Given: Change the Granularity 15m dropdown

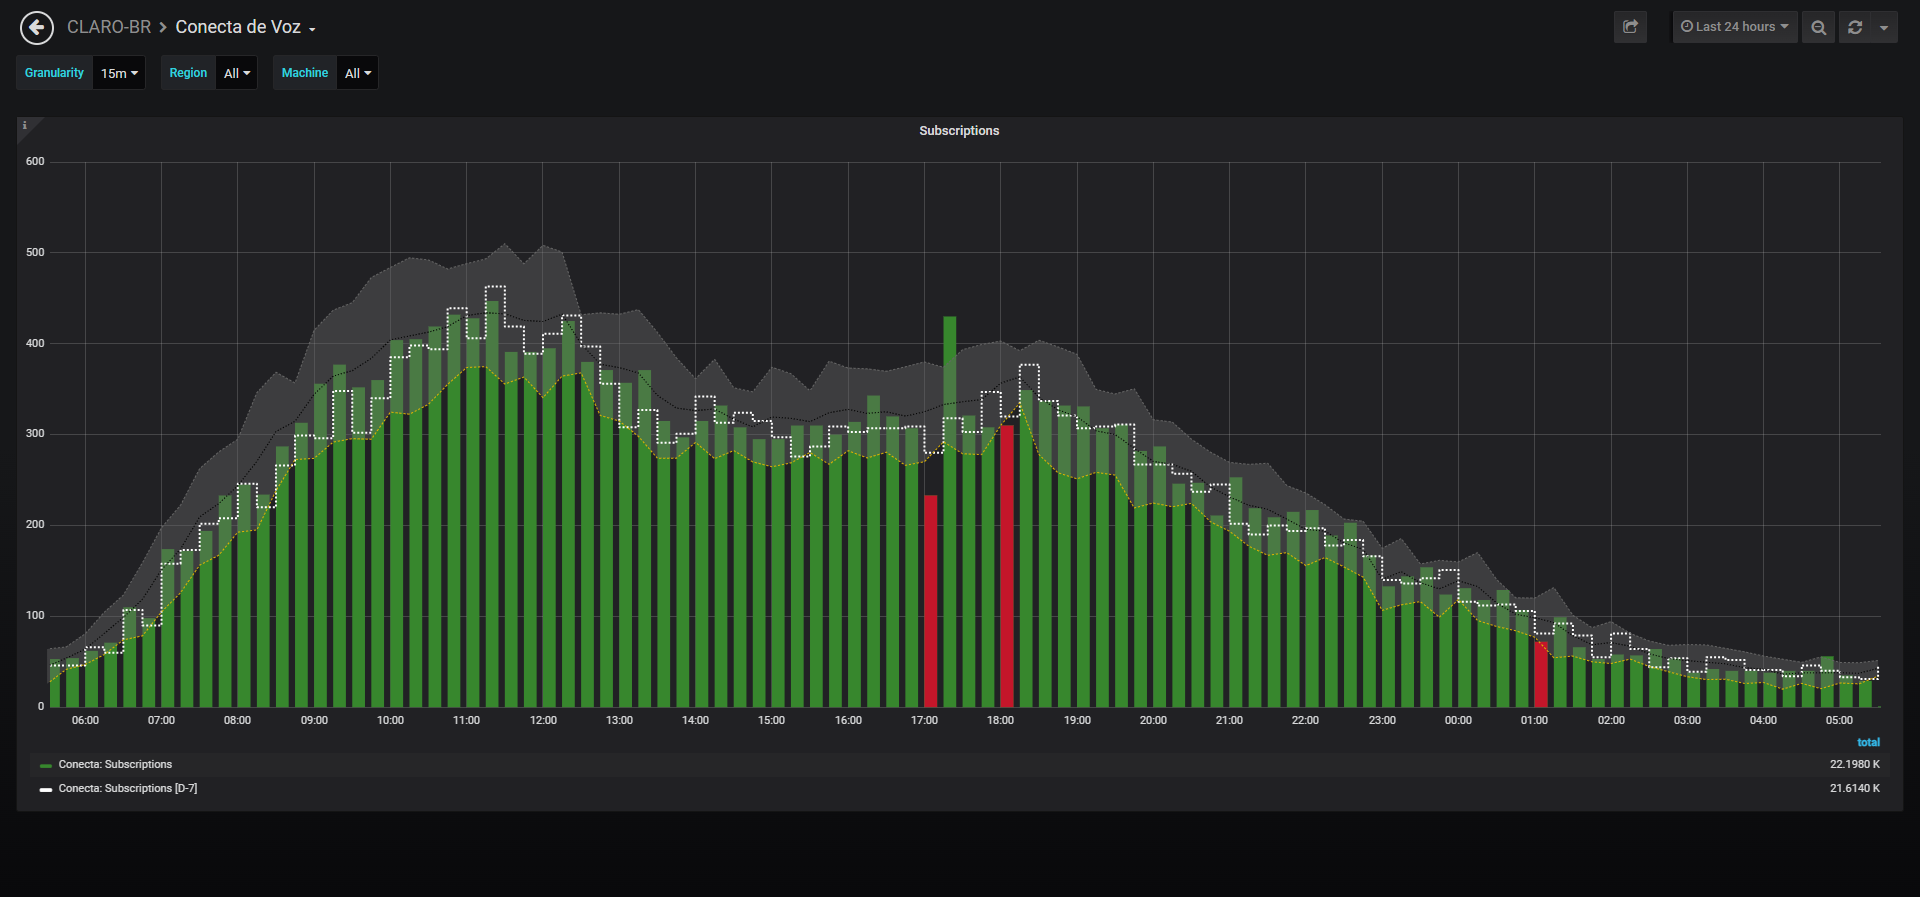Looking at the screenshot, I should click(119, 73).
